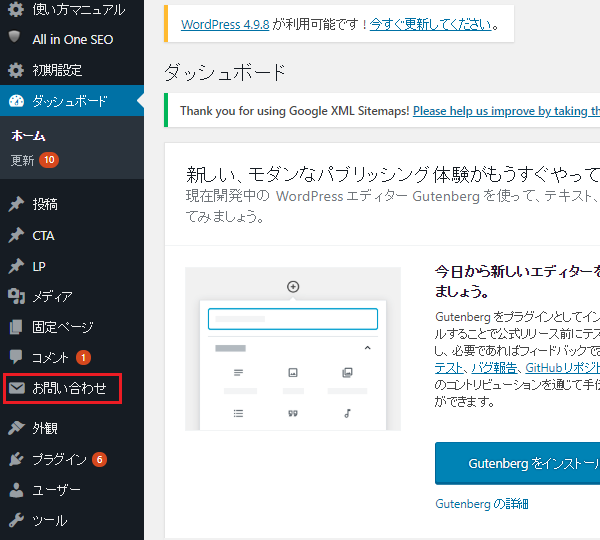Click the quote block icon in preview

293,413
